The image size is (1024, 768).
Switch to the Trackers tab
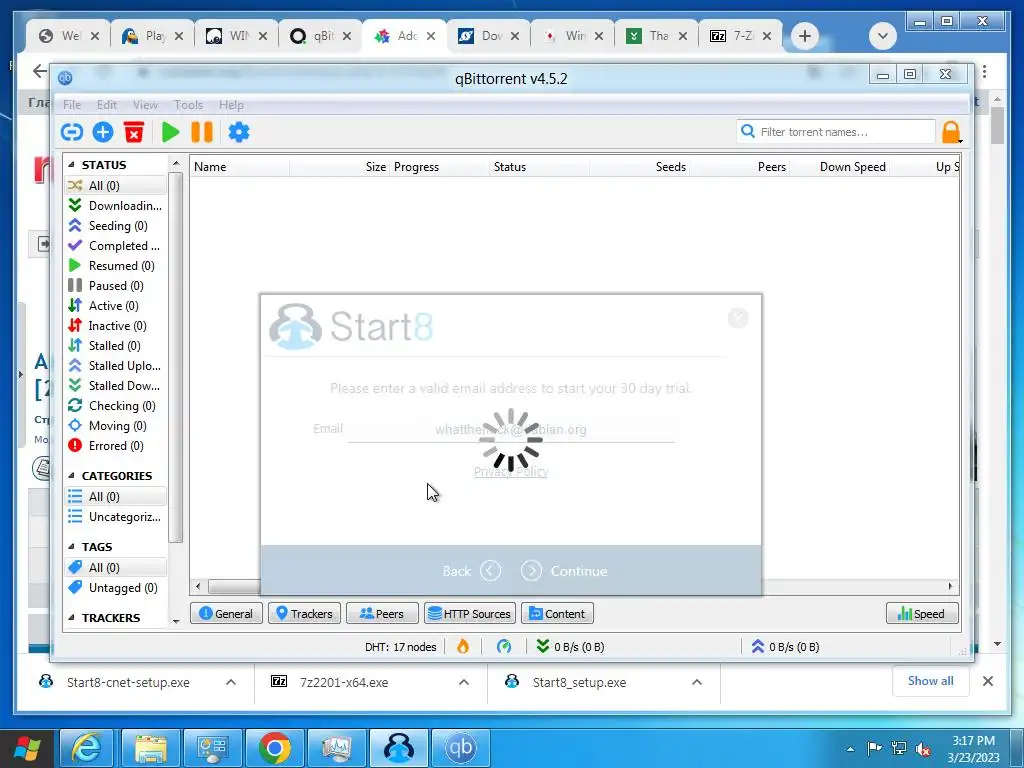[x=304, y=614]
